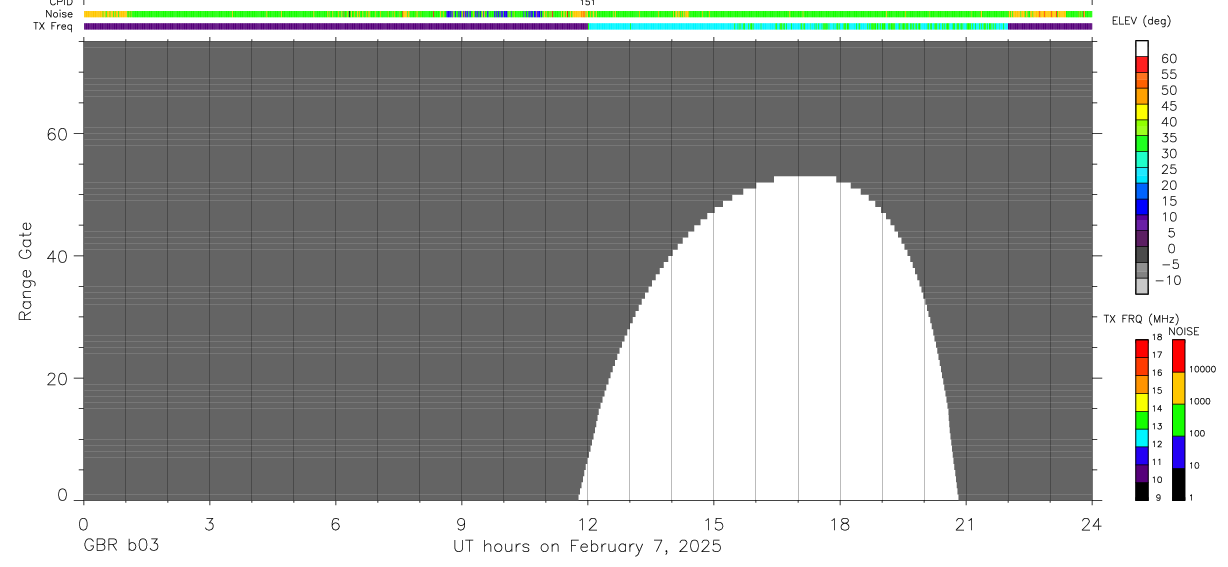This screenshot has height=567, width=1228.
Task: Click the yellow swatch between ELEV 40 and 45
Action: 1142,112
